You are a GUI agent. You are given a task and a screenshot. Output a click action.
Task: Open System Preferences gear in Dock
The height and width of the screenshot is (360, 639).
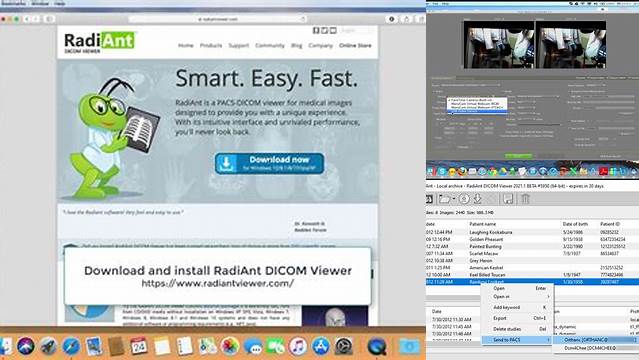coord(344,347)
